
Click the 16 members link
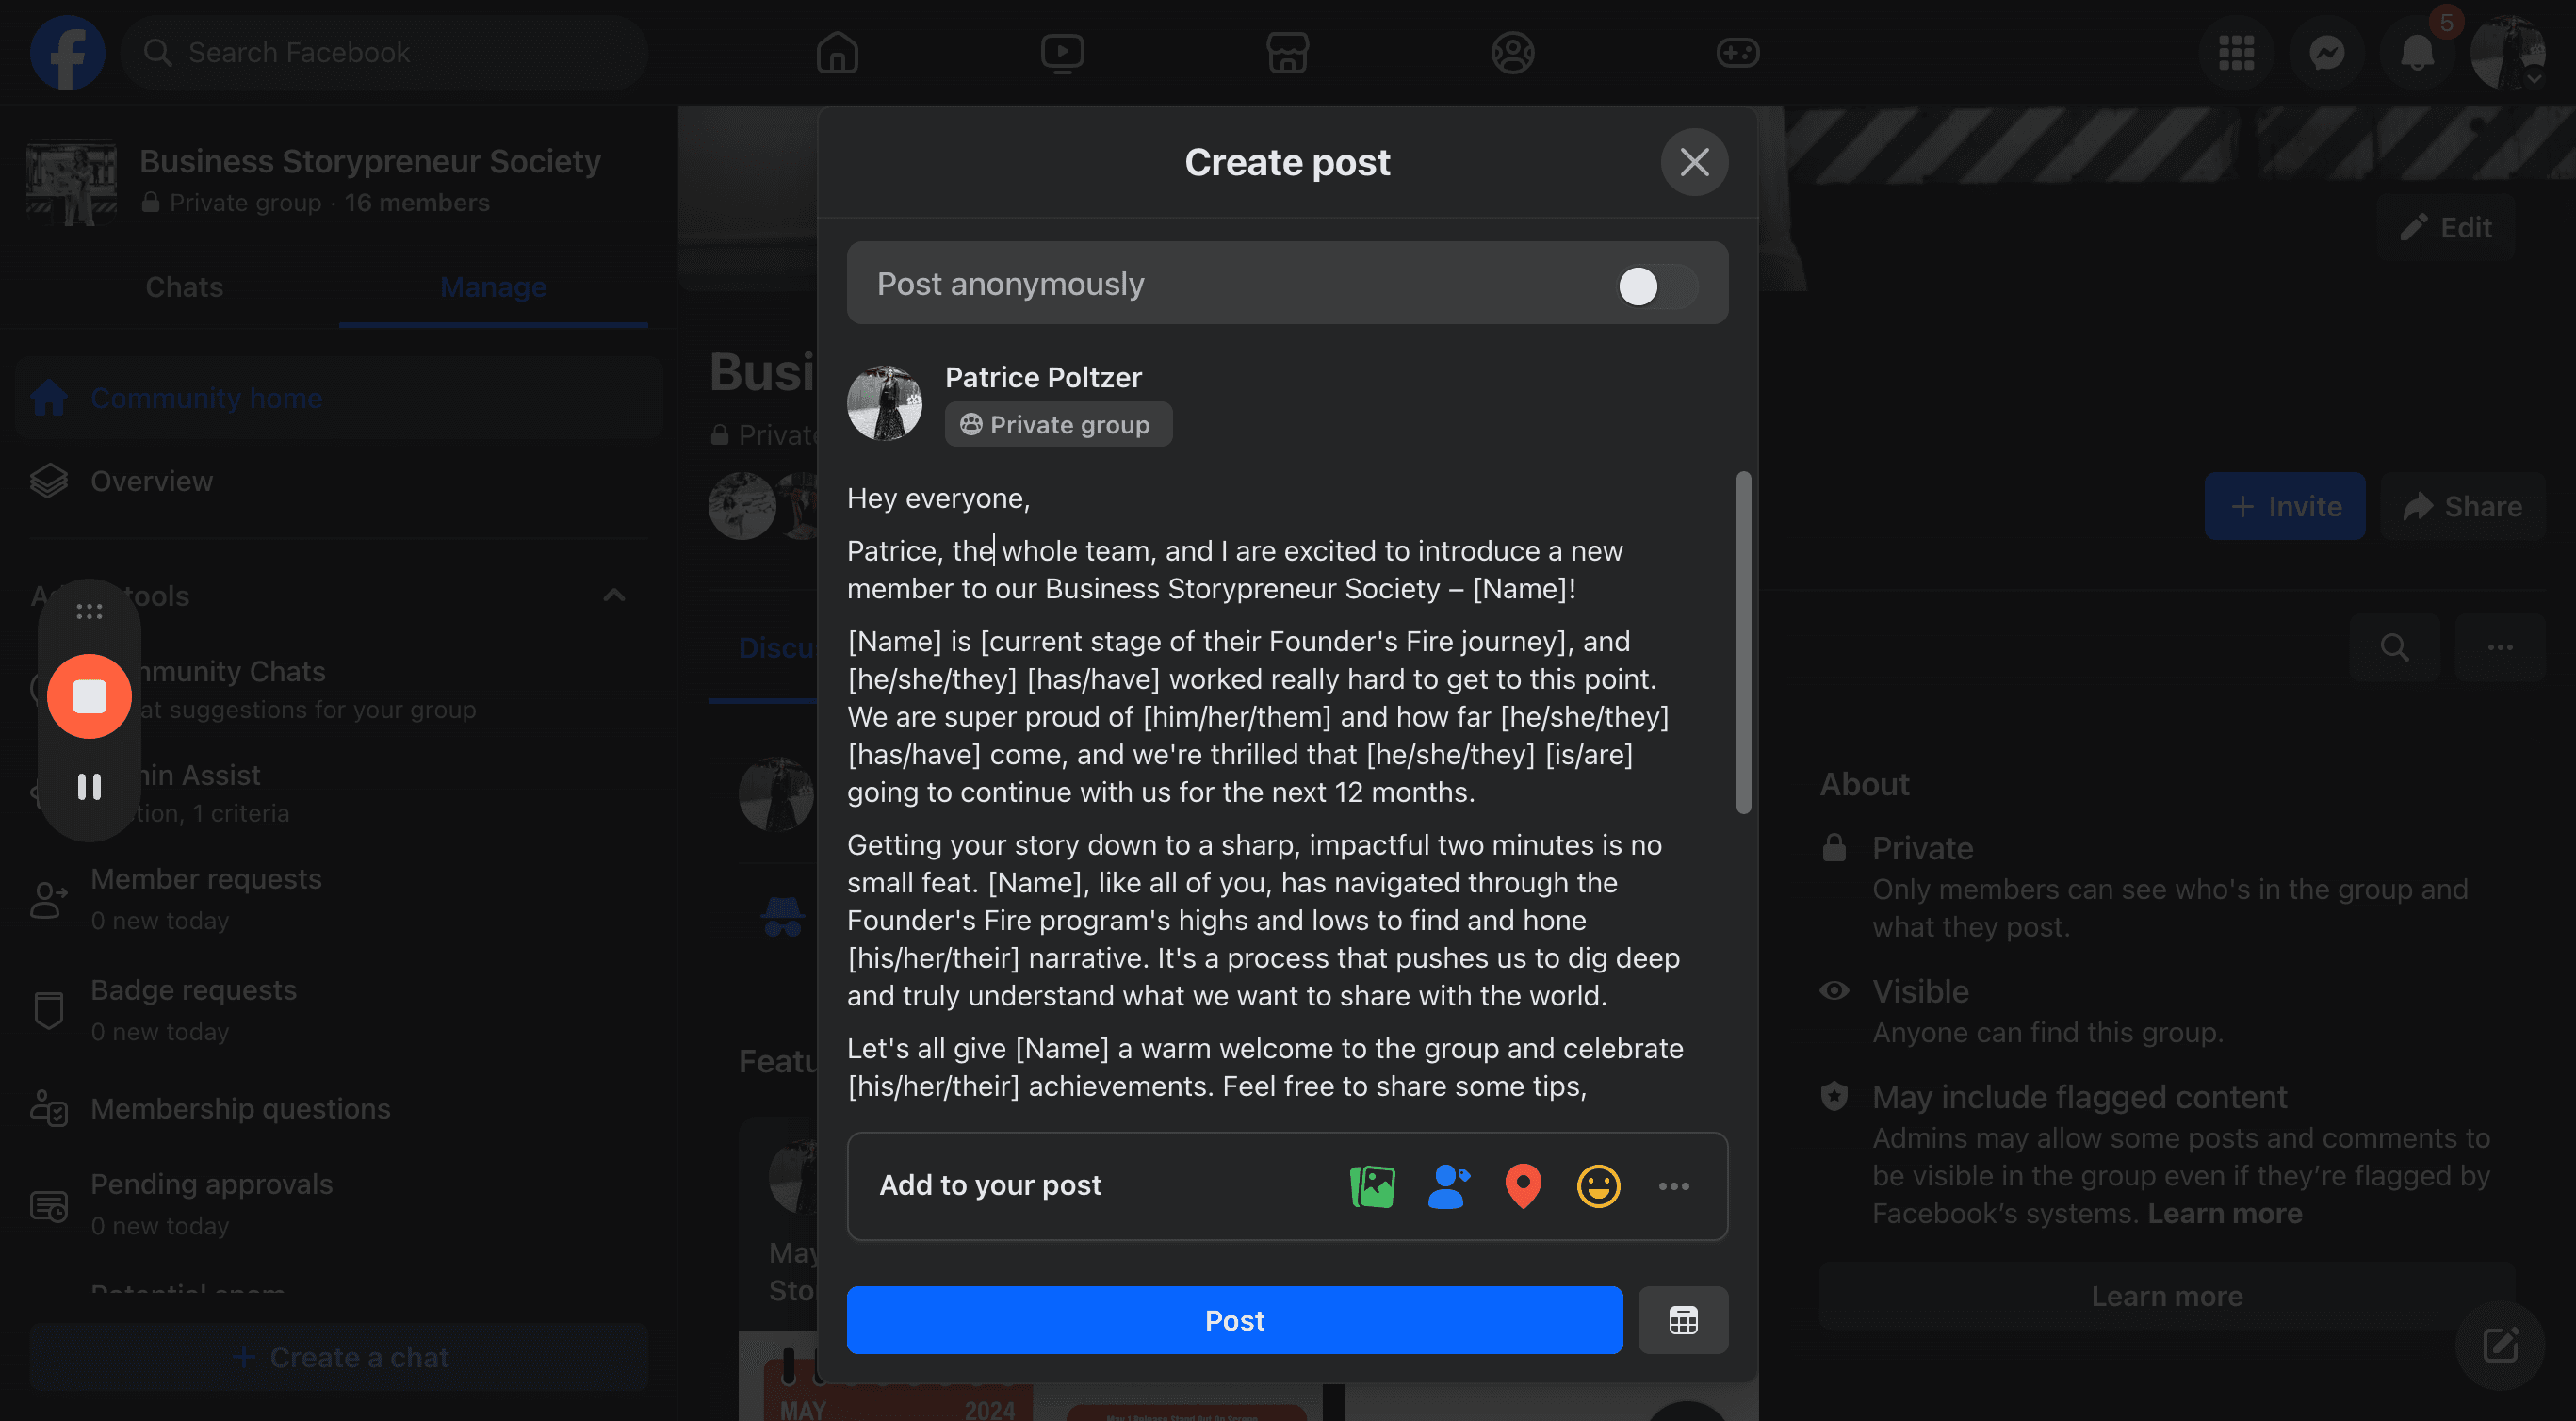[x=417, y=203]
